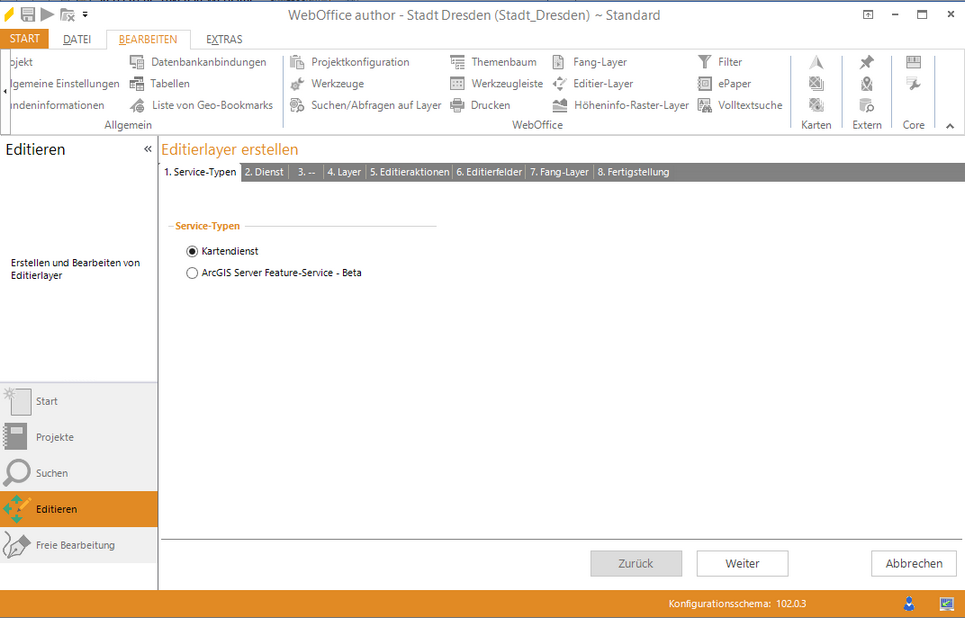Screen dimensions: 965x618
Task: Click the Erstellen und Bearbeiten von Editierlayer description
Action: [76, 269]
